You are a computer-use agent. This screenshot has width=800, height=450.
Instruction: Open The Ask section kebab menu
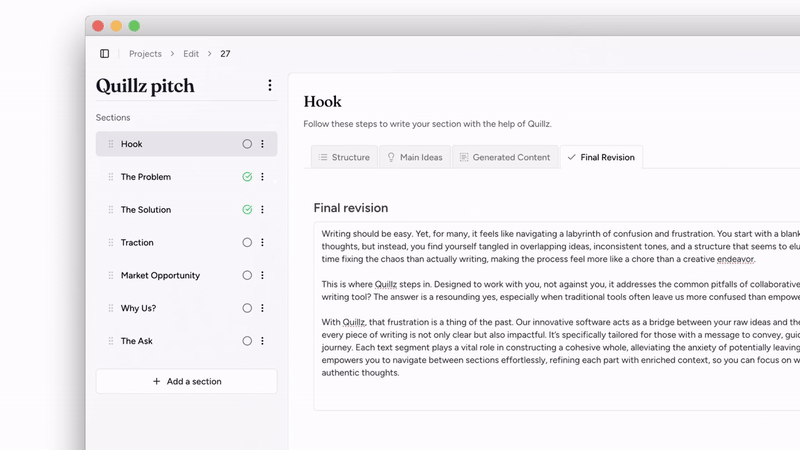[x=262, y=341]
